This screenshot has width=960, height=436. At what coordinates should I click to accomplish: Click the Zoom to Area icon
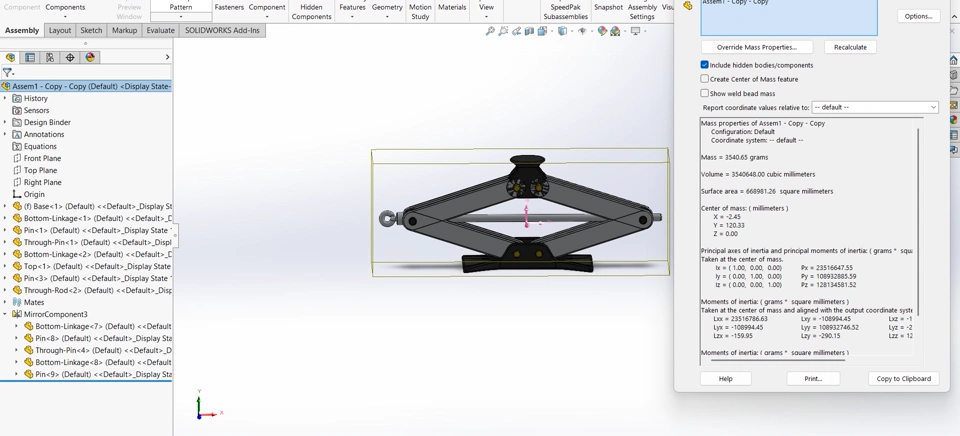(503, 31)
